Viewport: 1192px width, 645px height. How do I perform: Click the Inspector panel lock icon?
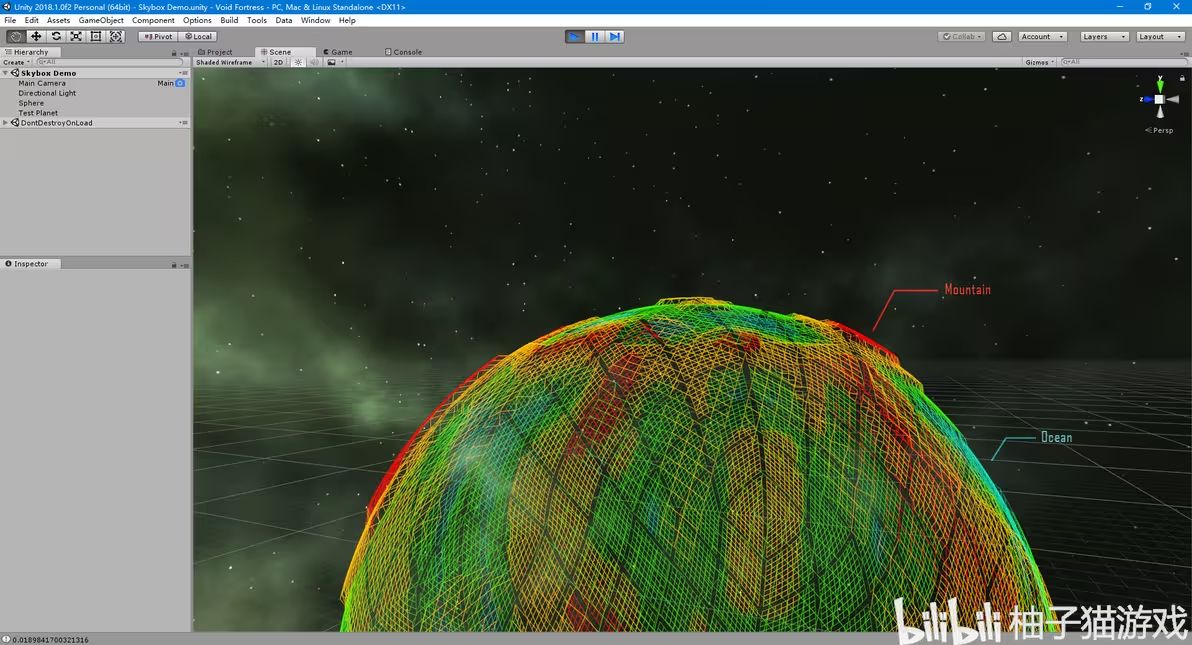[x=174, y=265]
